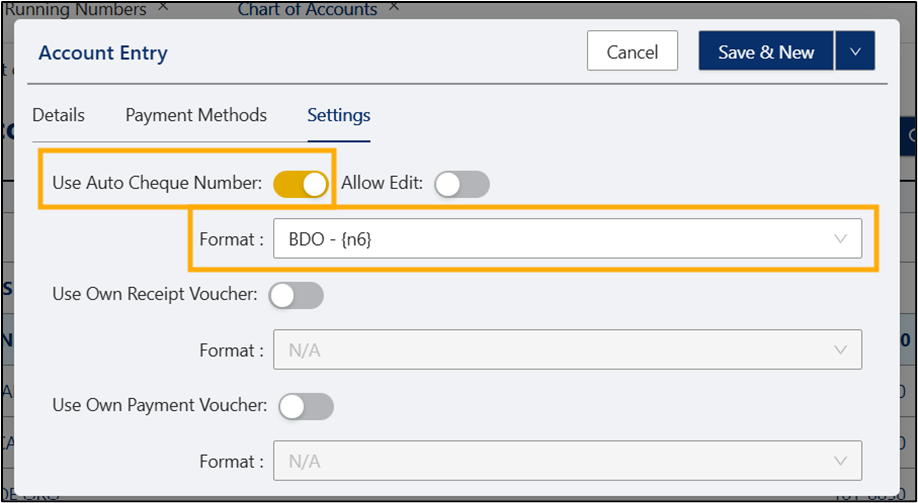The height and width of the screenshot is (503, 918).
Task: Turn on Use Own Payment Voucher
Action: coord(306,407)
